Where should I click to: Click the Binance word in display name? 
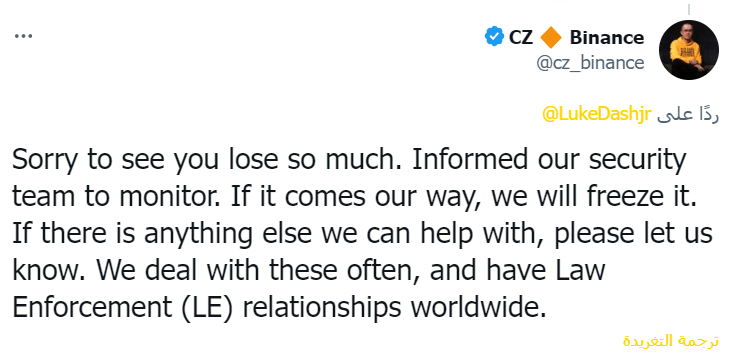pyautogui.click(x=607, y=37)
